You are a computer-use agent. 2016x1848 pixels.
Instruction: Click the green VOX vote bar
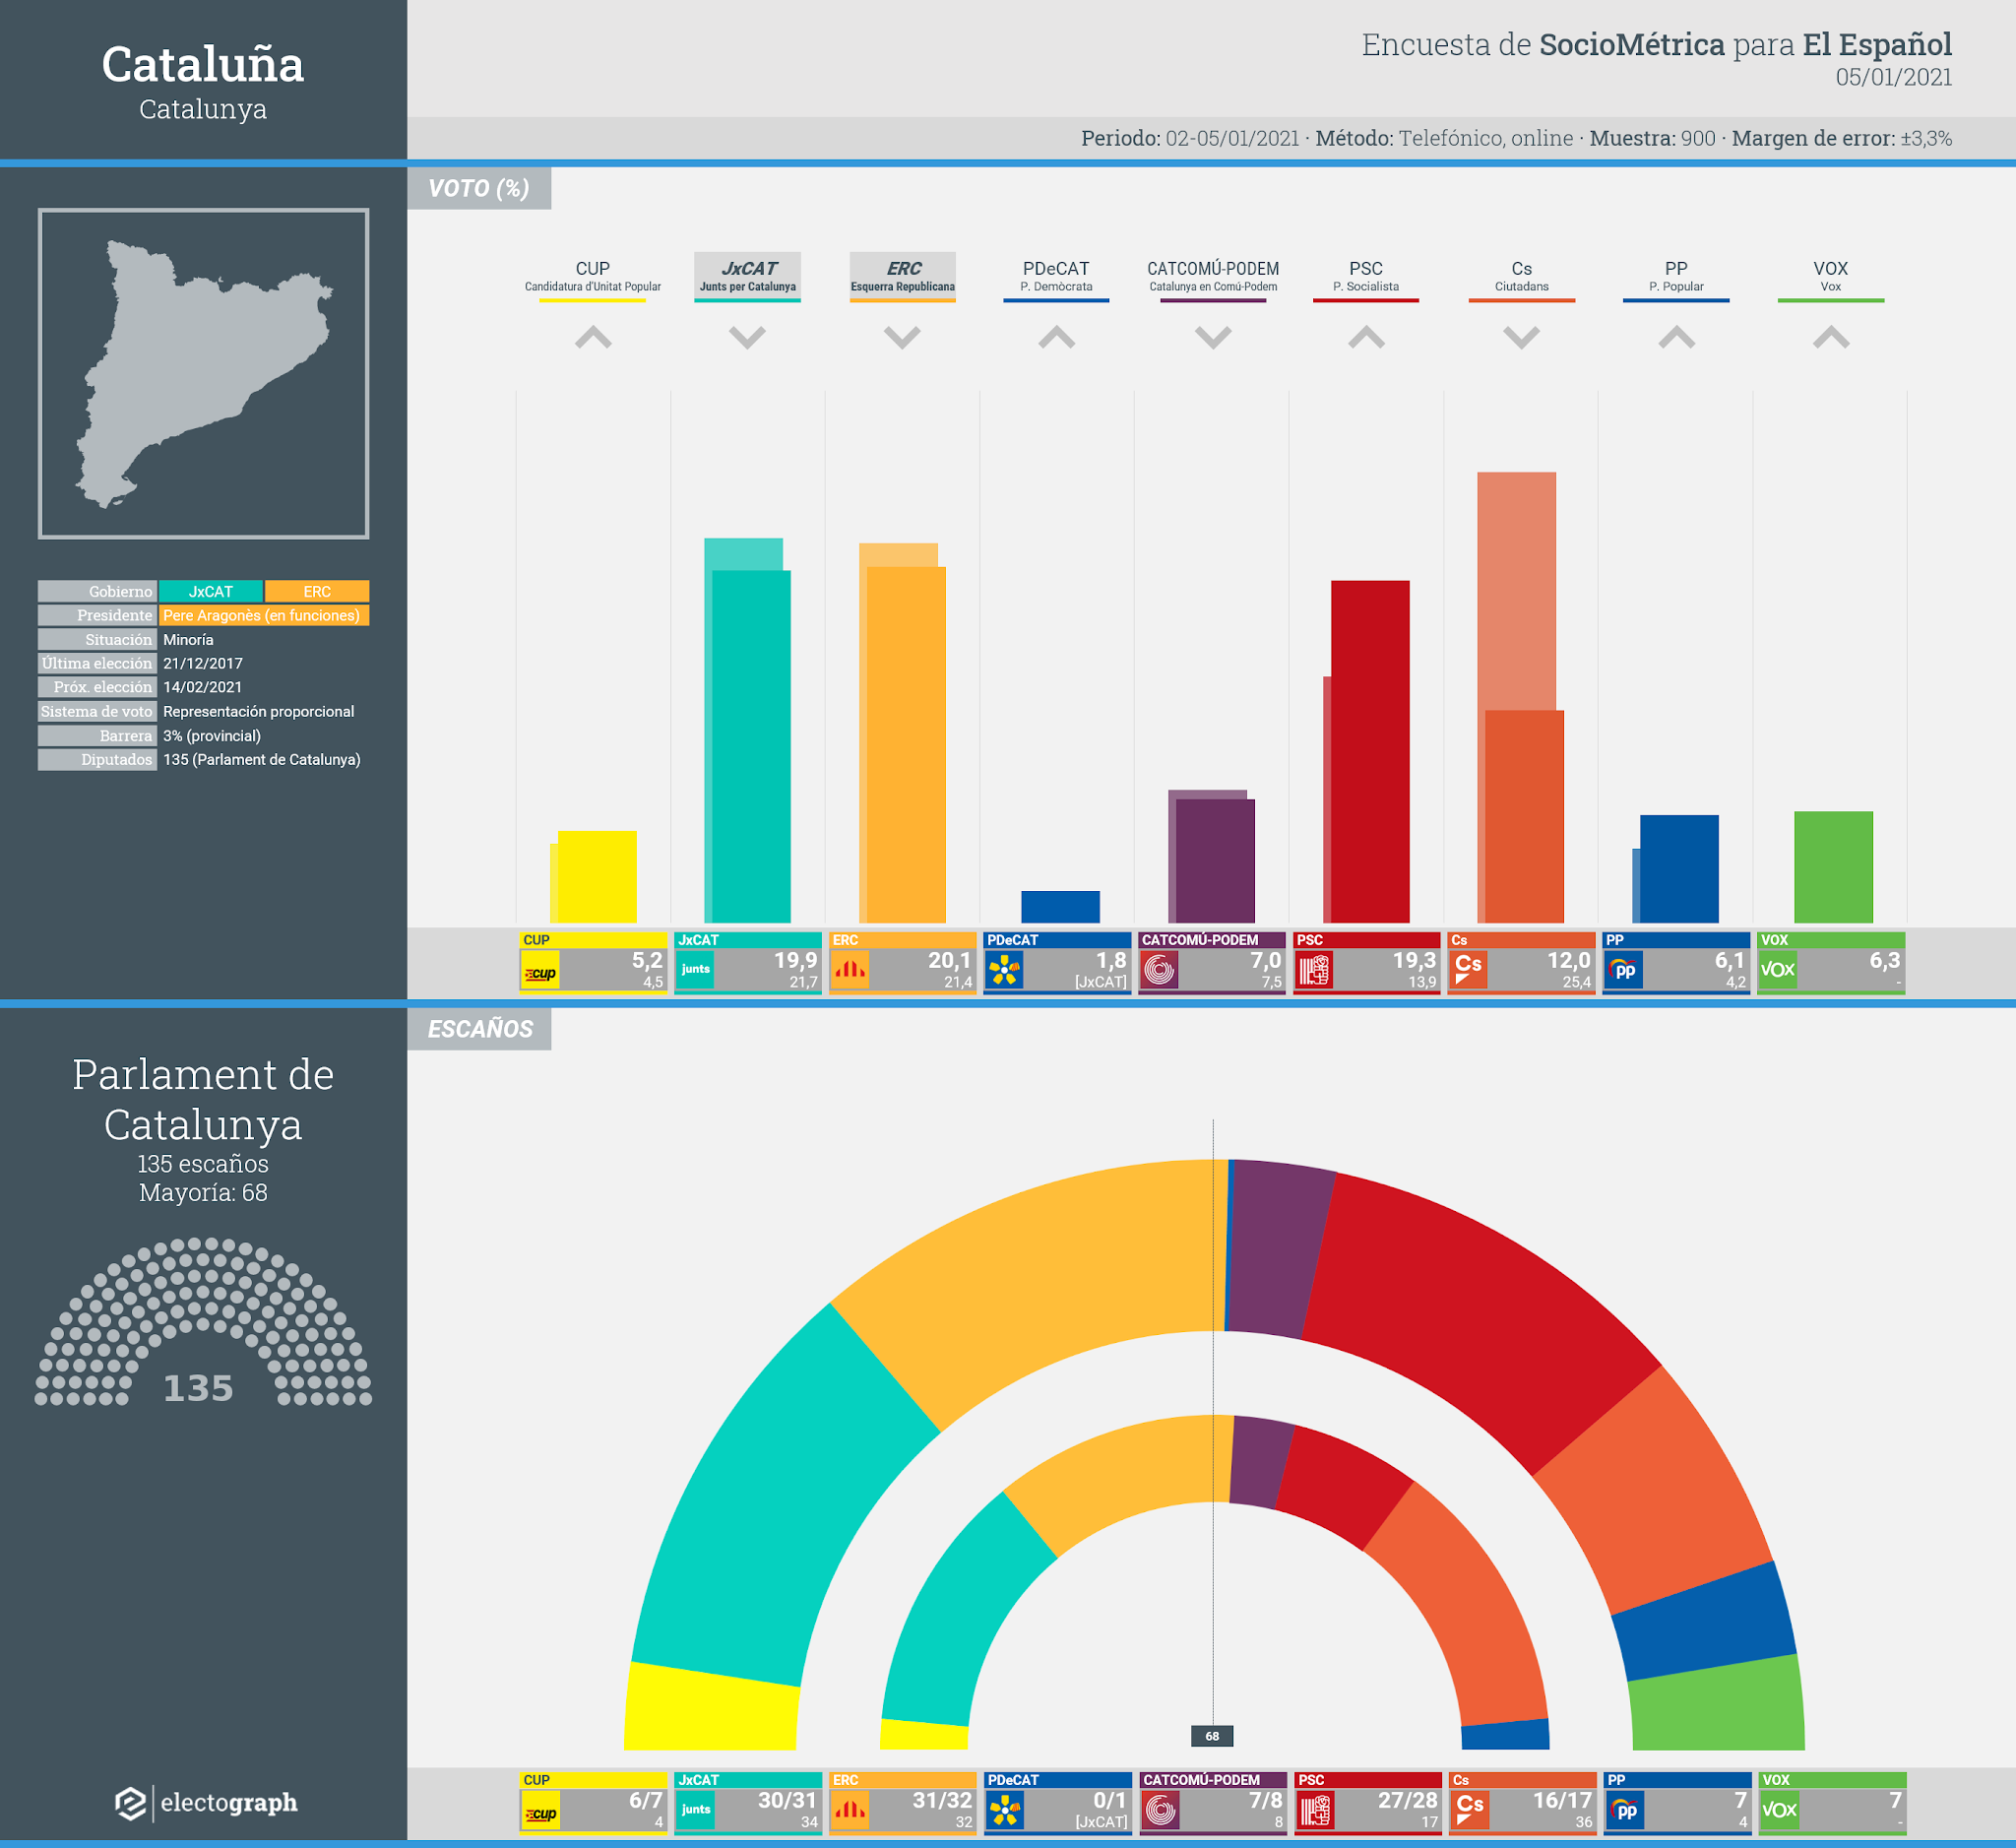point(1833,866)
